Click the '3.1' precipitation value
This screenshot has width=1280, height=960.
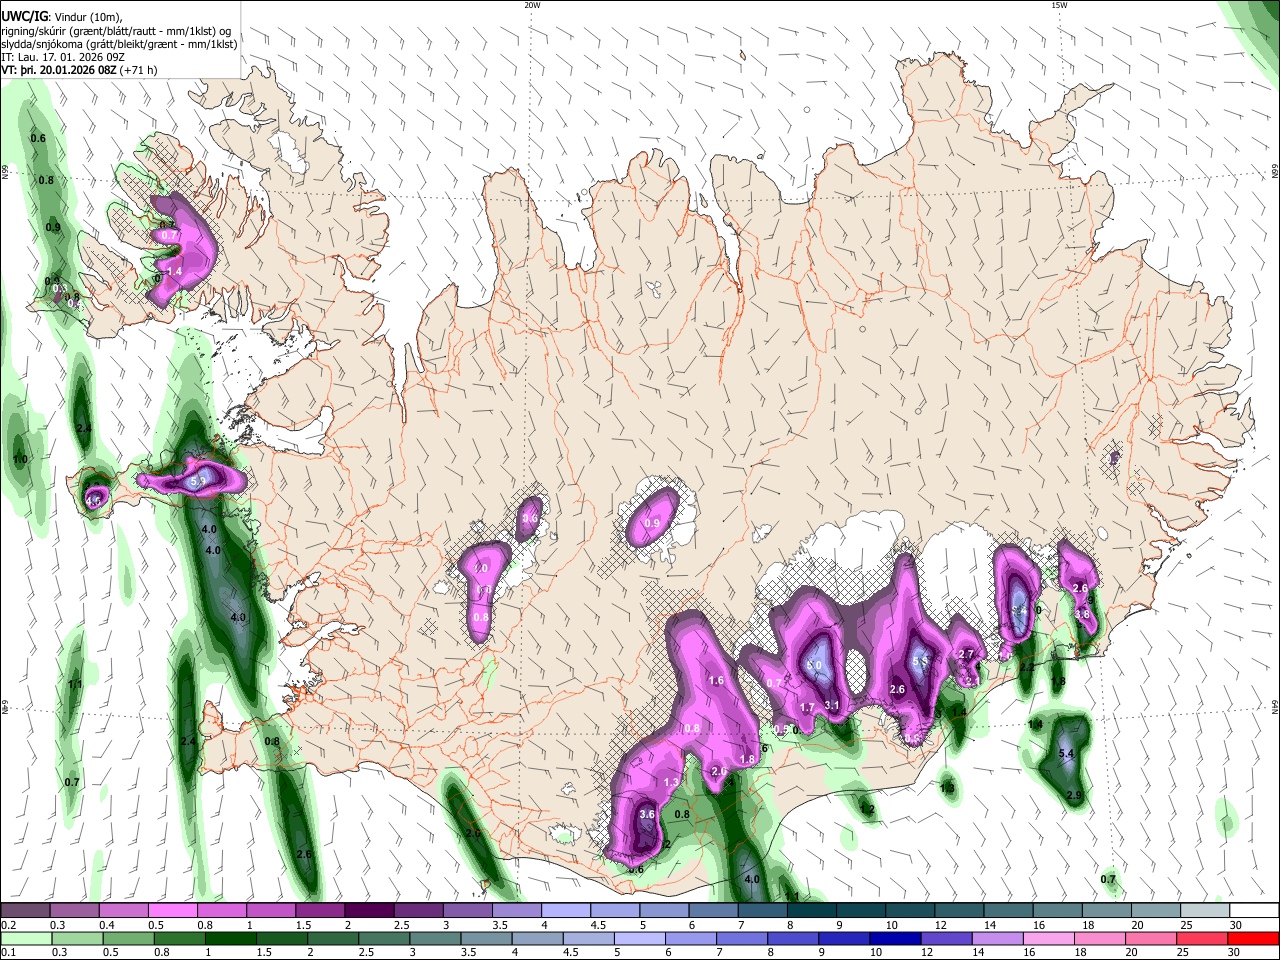(831, 706)
